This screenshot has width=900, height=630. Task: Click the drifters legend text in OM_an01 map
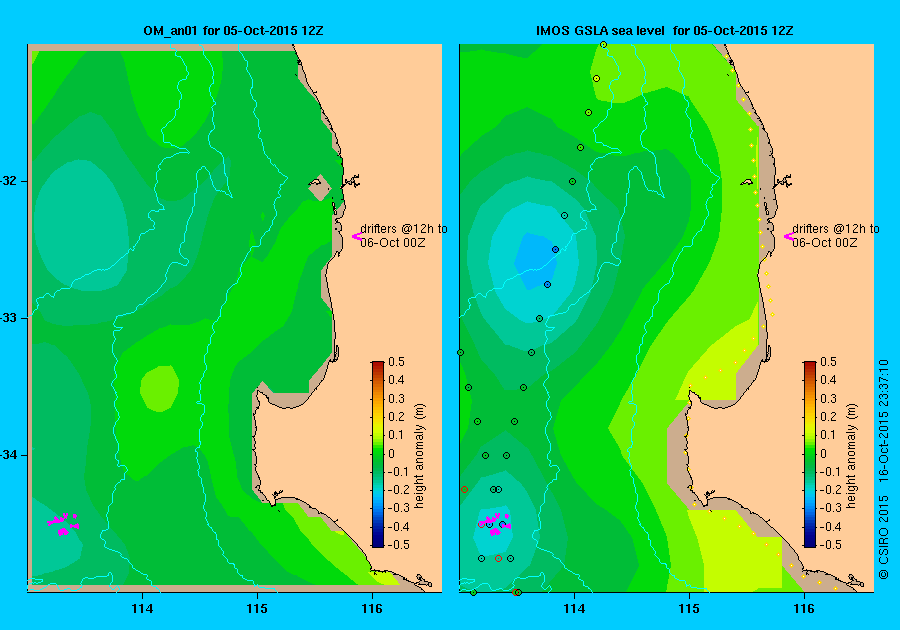point(404,235)
